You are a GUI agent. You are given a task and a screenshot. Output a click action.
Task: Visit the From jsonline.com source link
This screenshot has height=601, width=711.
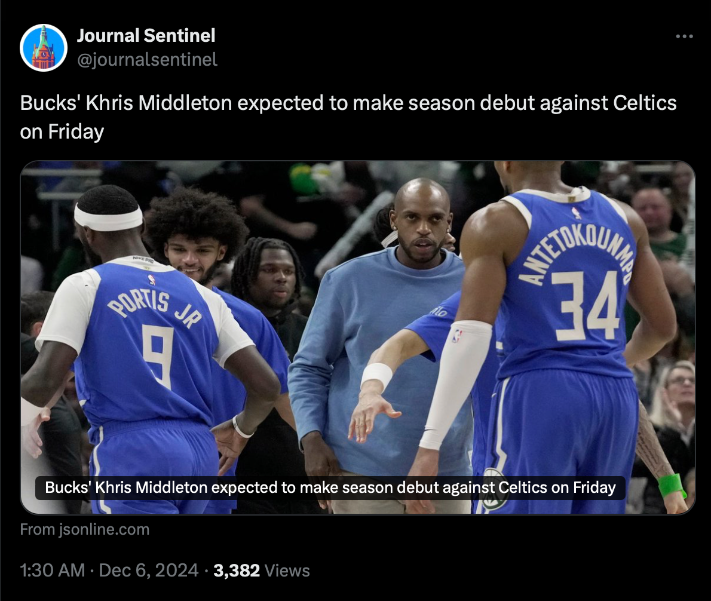click(85, 529)
